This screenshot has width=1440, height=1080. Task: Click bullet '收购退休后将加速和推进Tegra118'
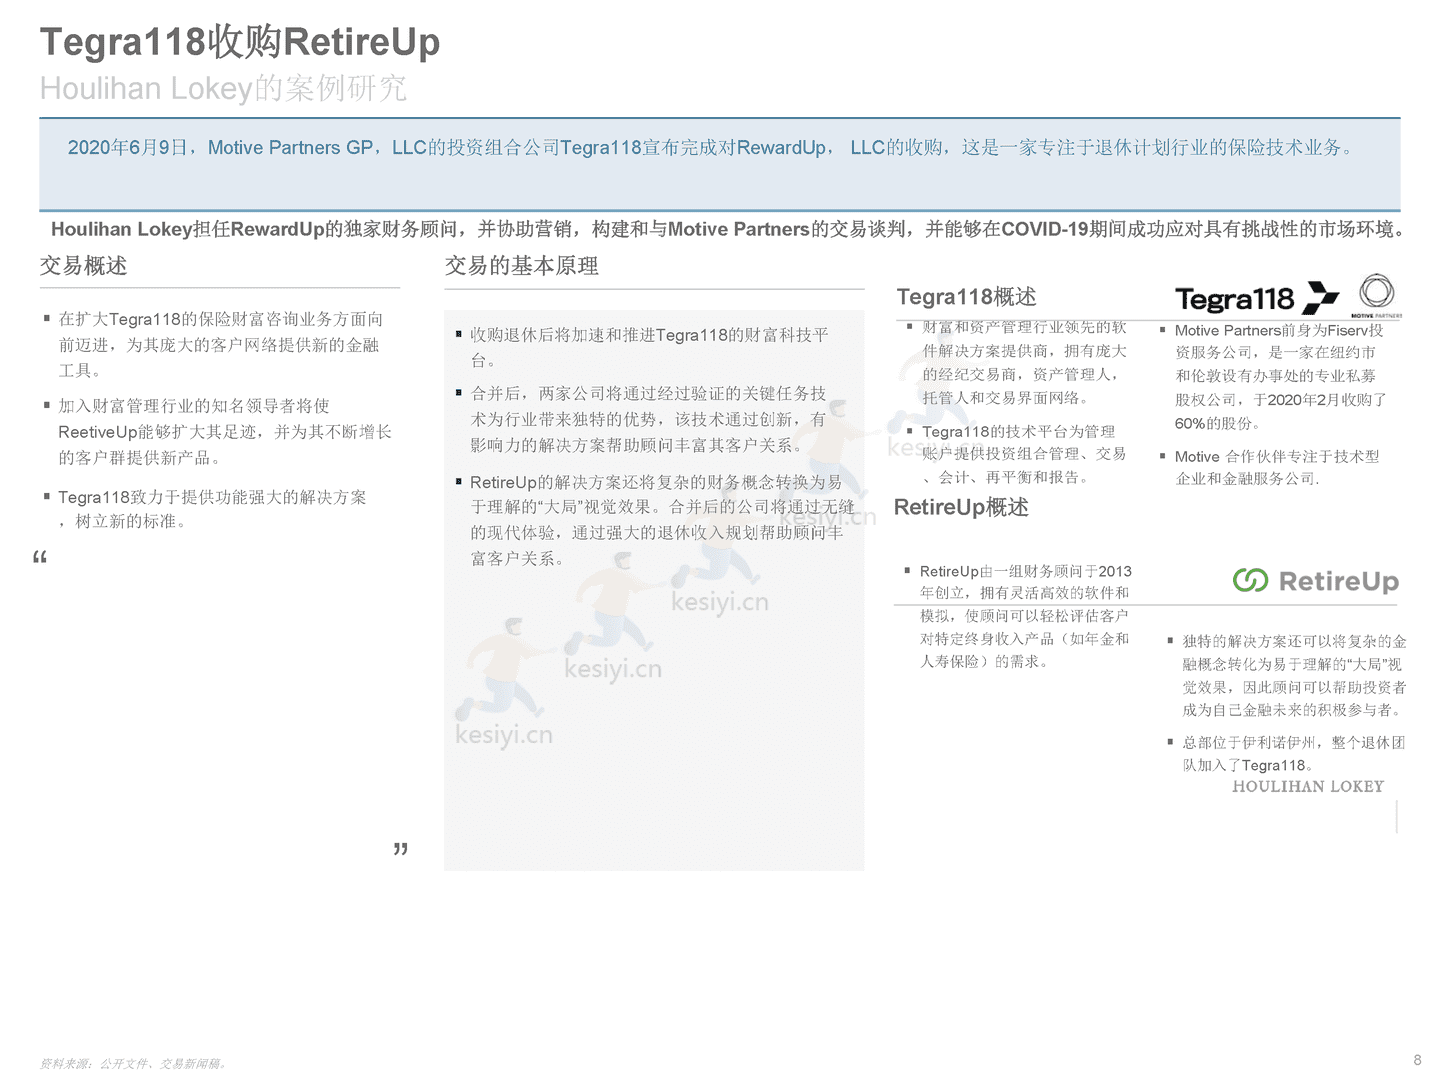tap(643, 347)
